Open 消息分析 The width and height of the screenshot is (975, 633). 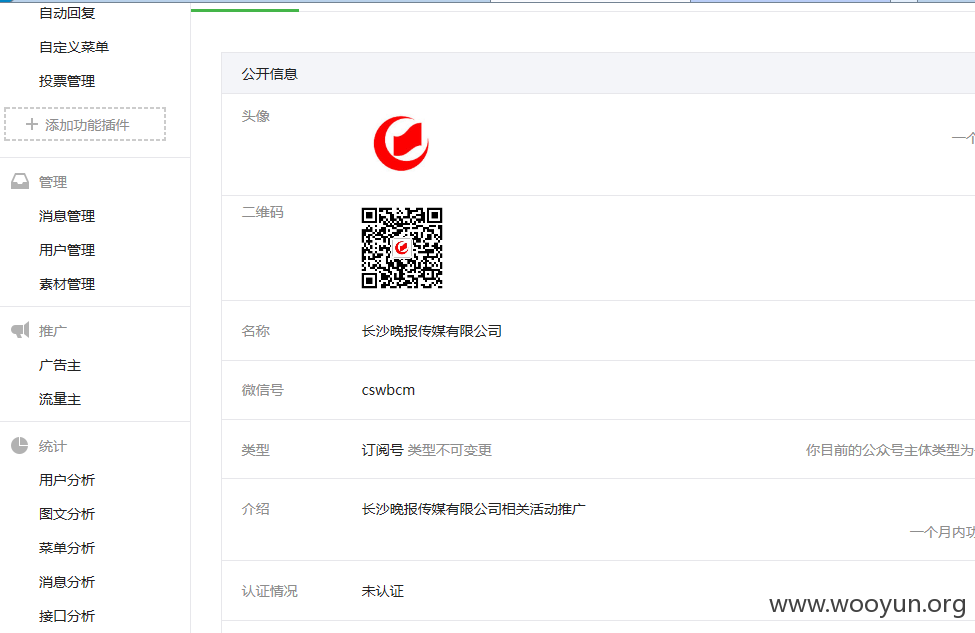[67, 582]
